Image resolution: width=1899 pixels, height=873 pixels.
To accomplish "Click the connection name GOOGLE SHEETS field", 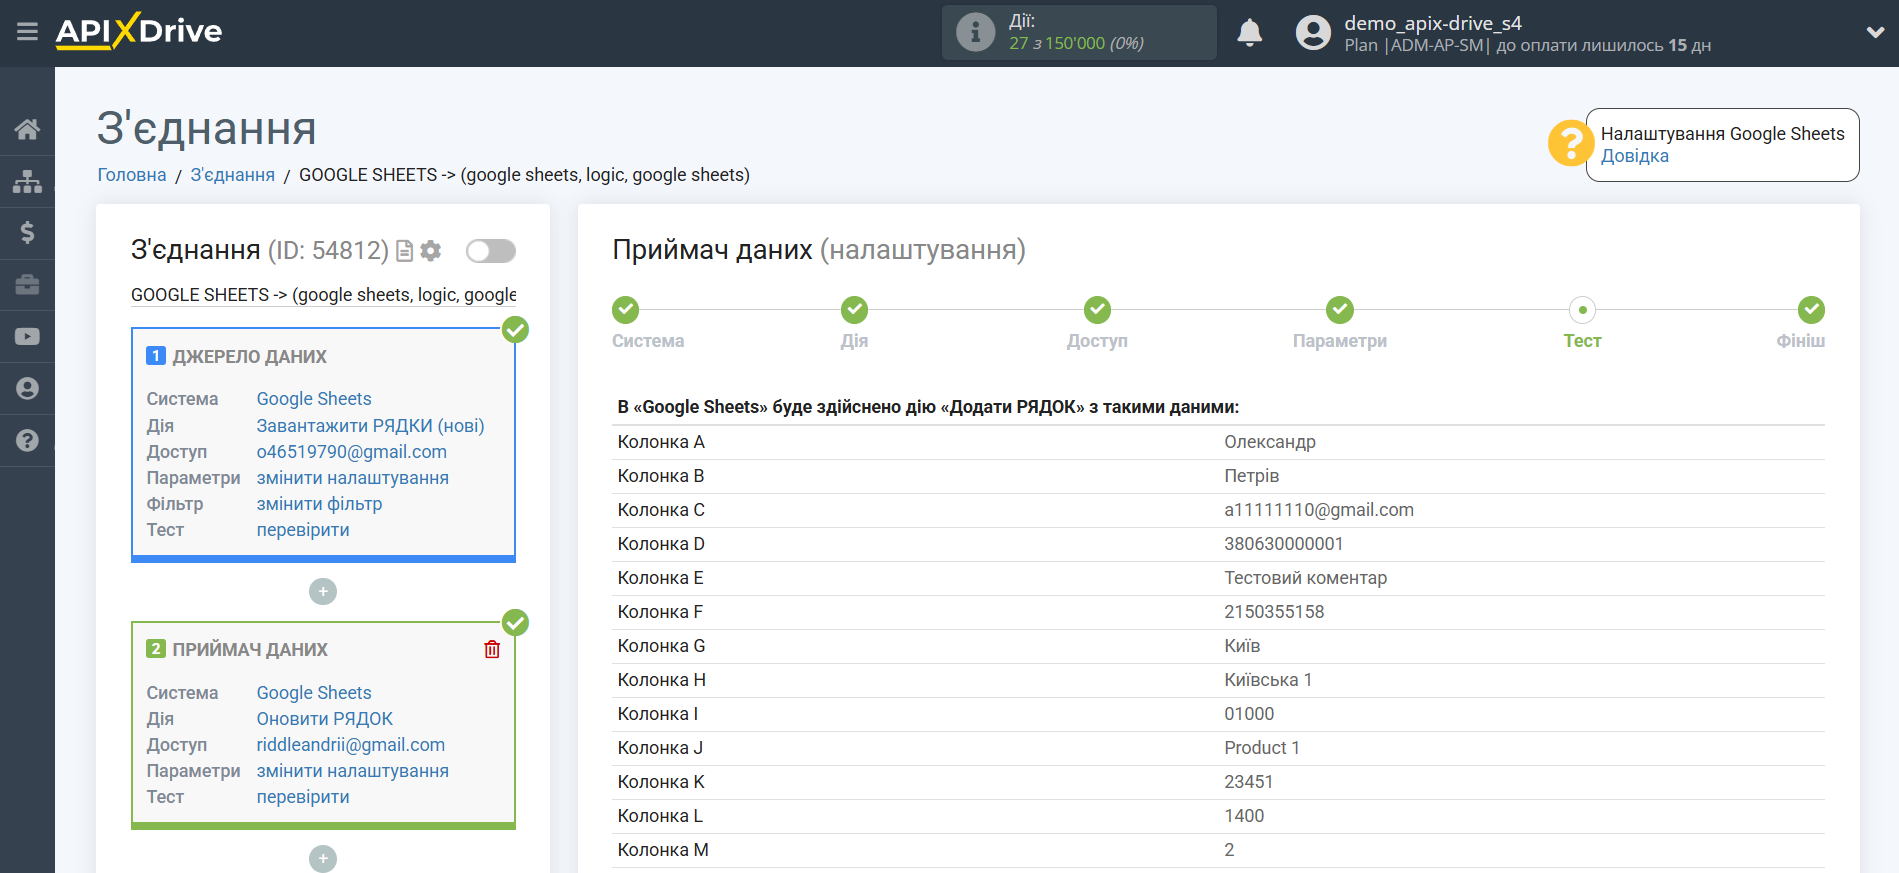I will (323, 295).
